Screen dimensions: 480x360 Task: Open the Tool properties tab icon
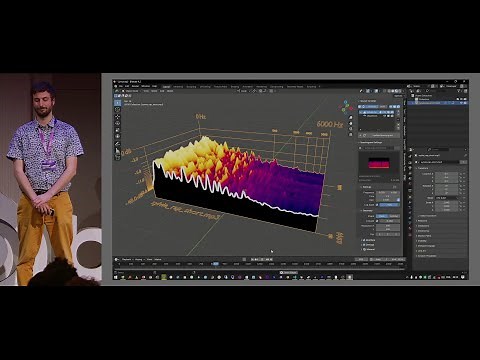pos(410,156)
